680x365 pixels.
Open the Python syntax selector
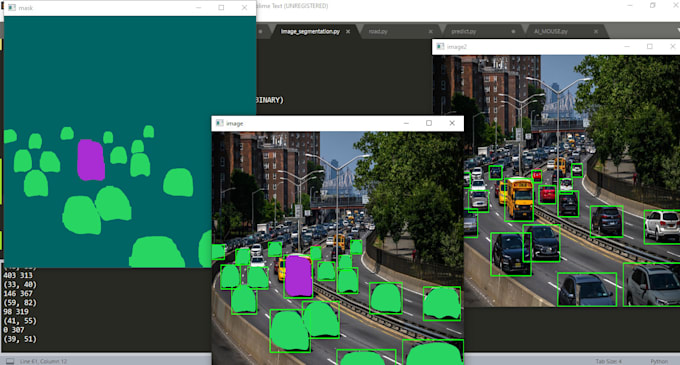coord(659,361)
